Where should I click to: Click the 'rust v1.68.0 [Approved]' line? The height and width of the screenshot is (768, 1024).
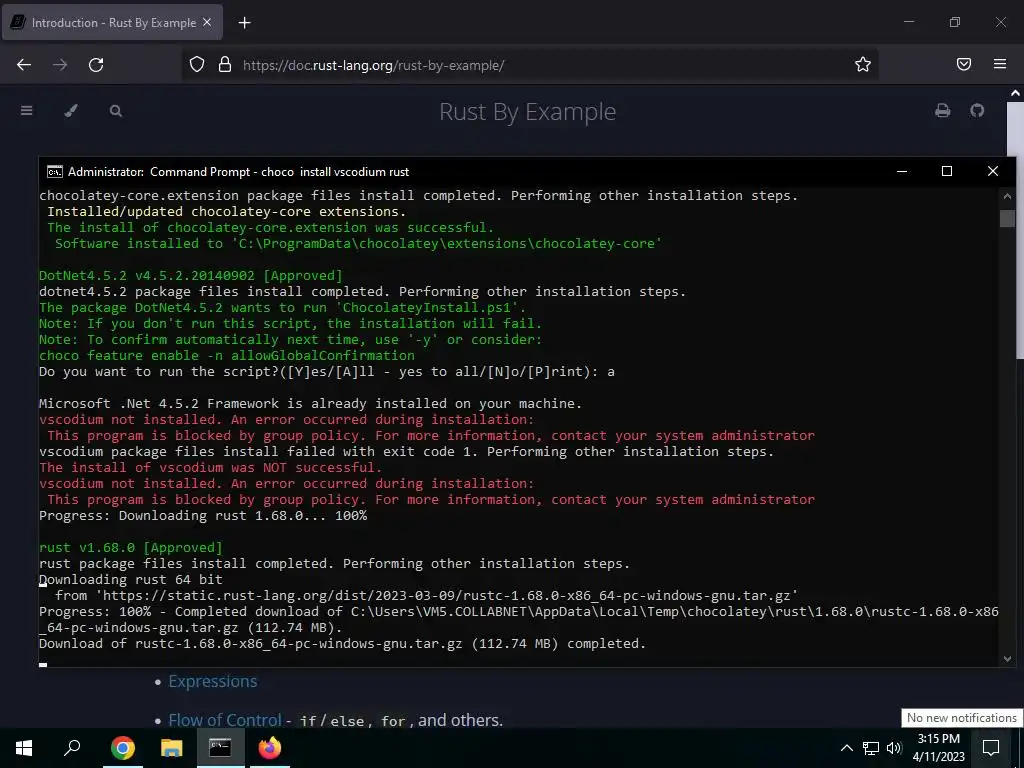[x=131, y=547]
